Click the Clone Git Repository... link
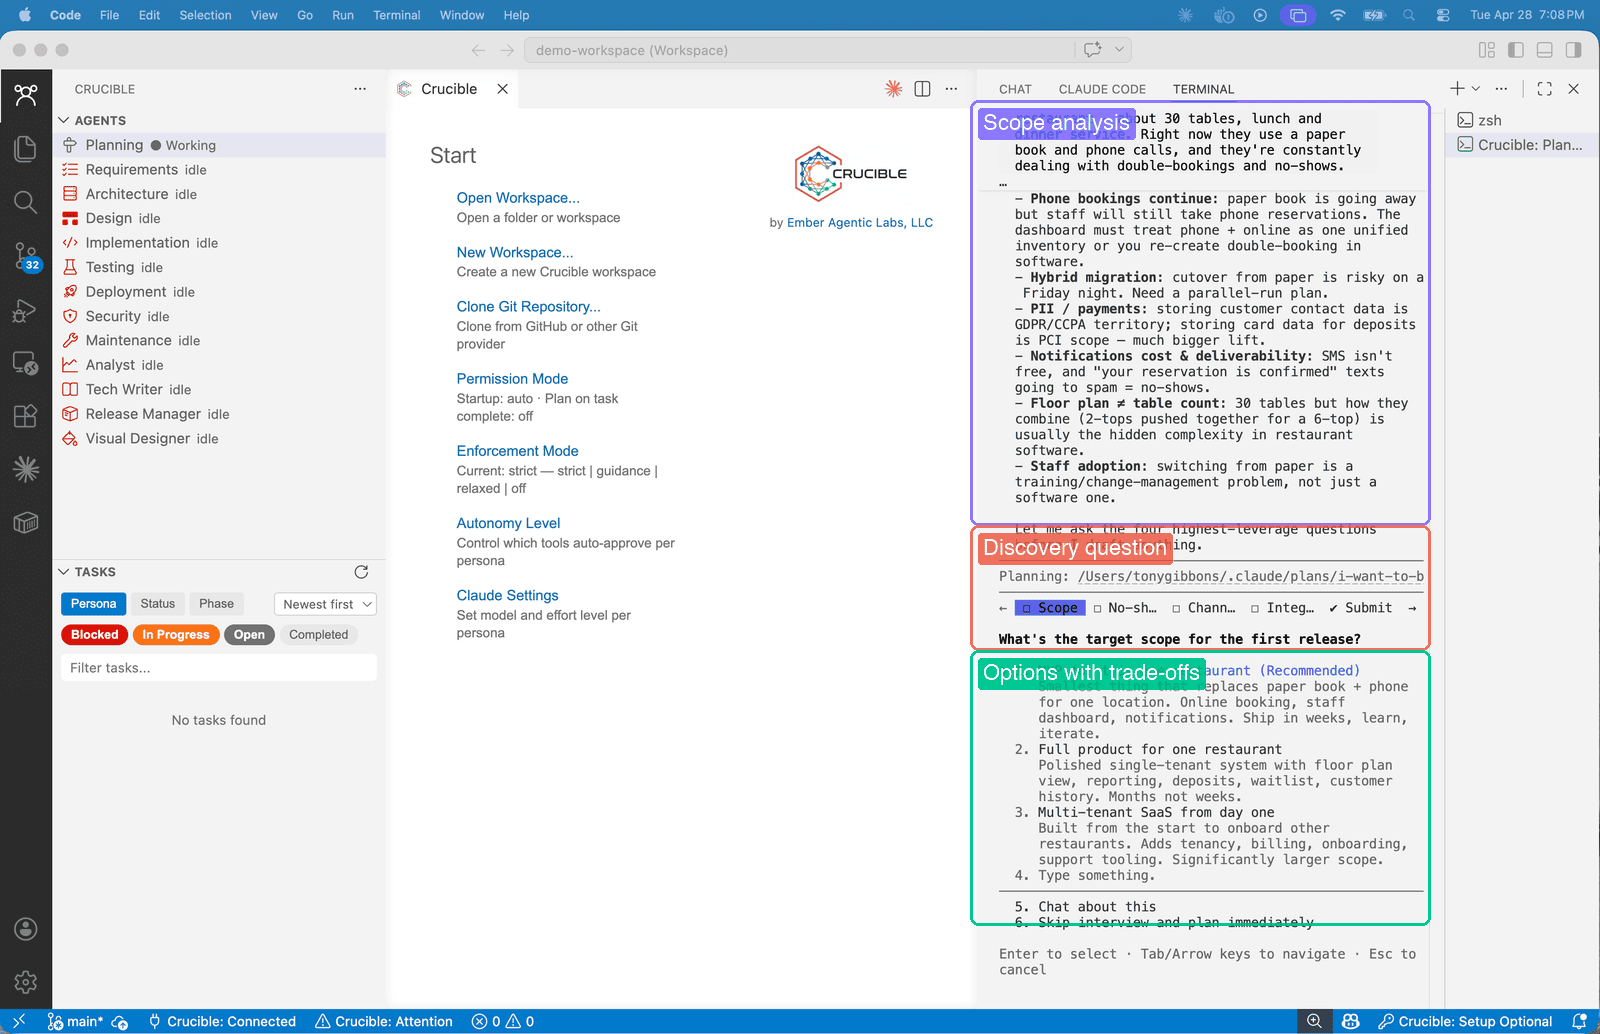This screenshot has height=1034, width=1600. [529, 307]
